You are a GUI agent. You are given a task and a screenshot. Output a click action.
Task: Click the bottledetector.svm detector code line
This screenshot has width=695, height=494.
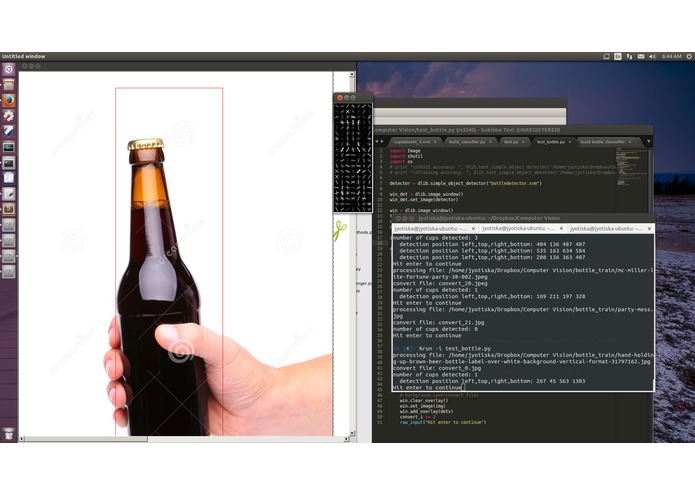coord(465,183)
